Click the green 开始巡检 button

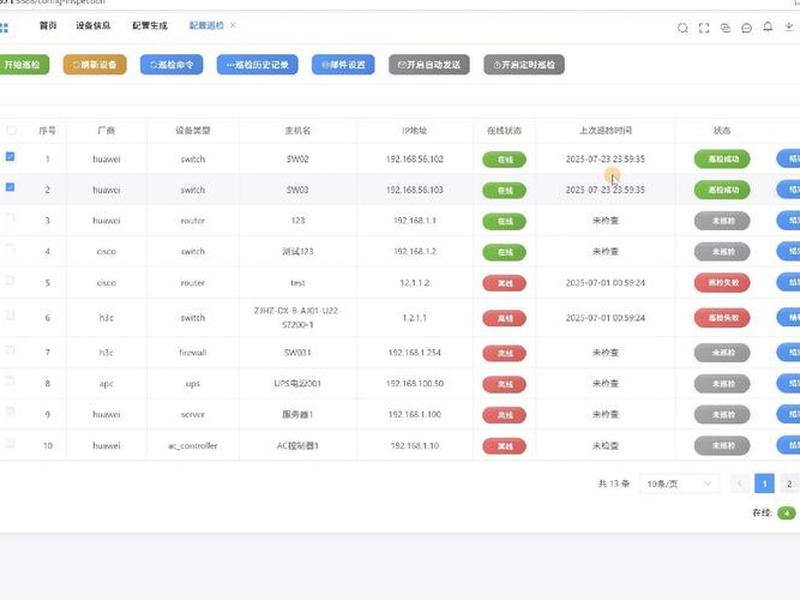(x=23, y=65)
